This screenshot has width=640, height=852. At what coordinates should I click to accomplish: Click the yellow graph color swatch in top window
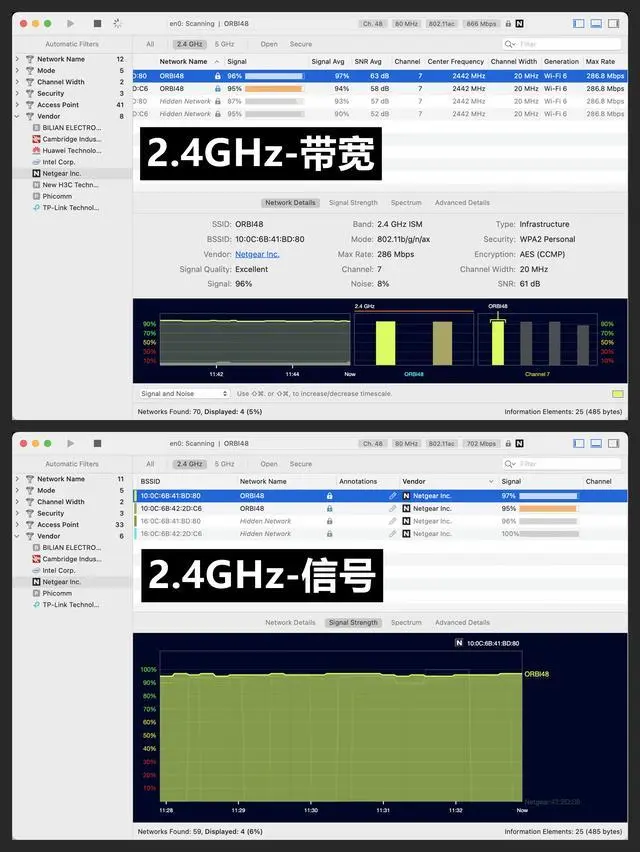coord(618,394)
